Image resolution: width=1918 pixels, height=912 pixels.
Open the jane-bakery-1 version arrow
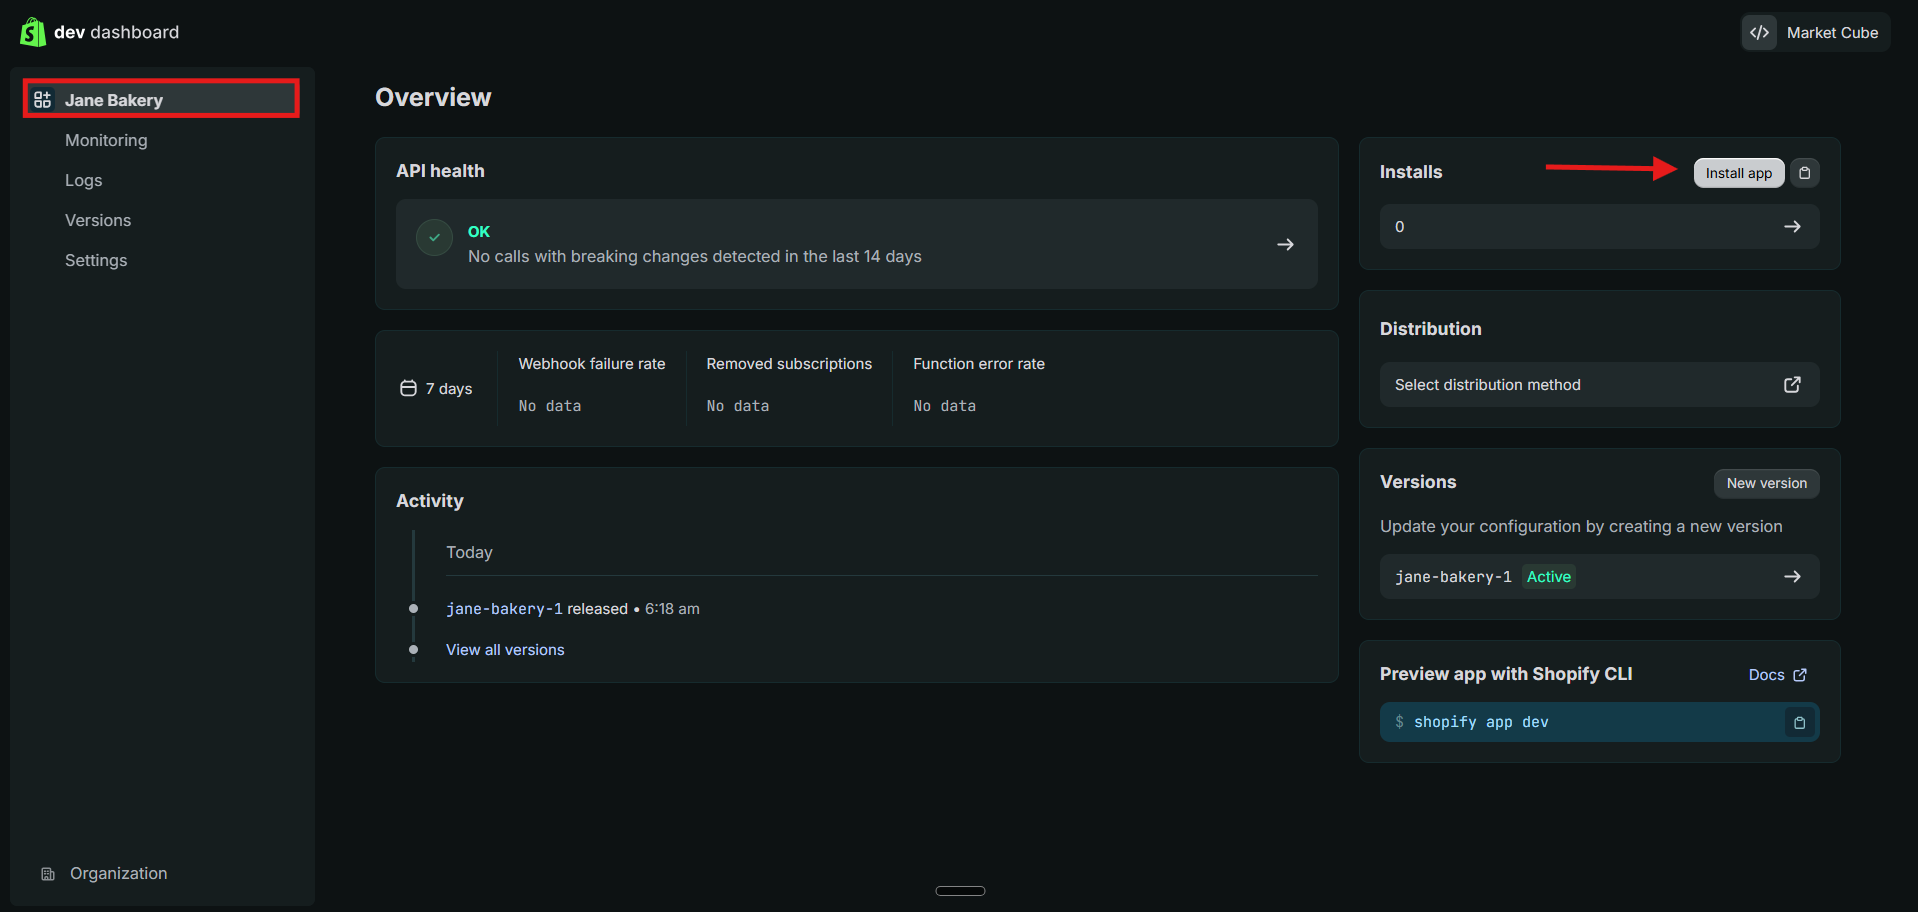pos(1792,577)
